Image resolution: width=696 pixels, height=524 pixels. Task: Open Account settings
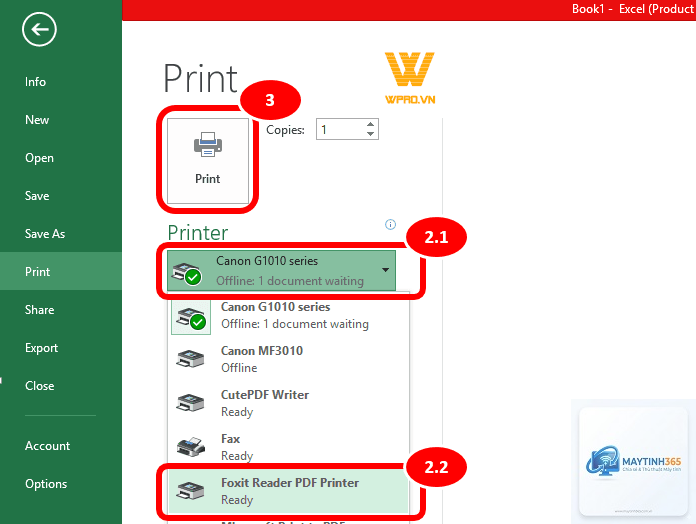47,446
